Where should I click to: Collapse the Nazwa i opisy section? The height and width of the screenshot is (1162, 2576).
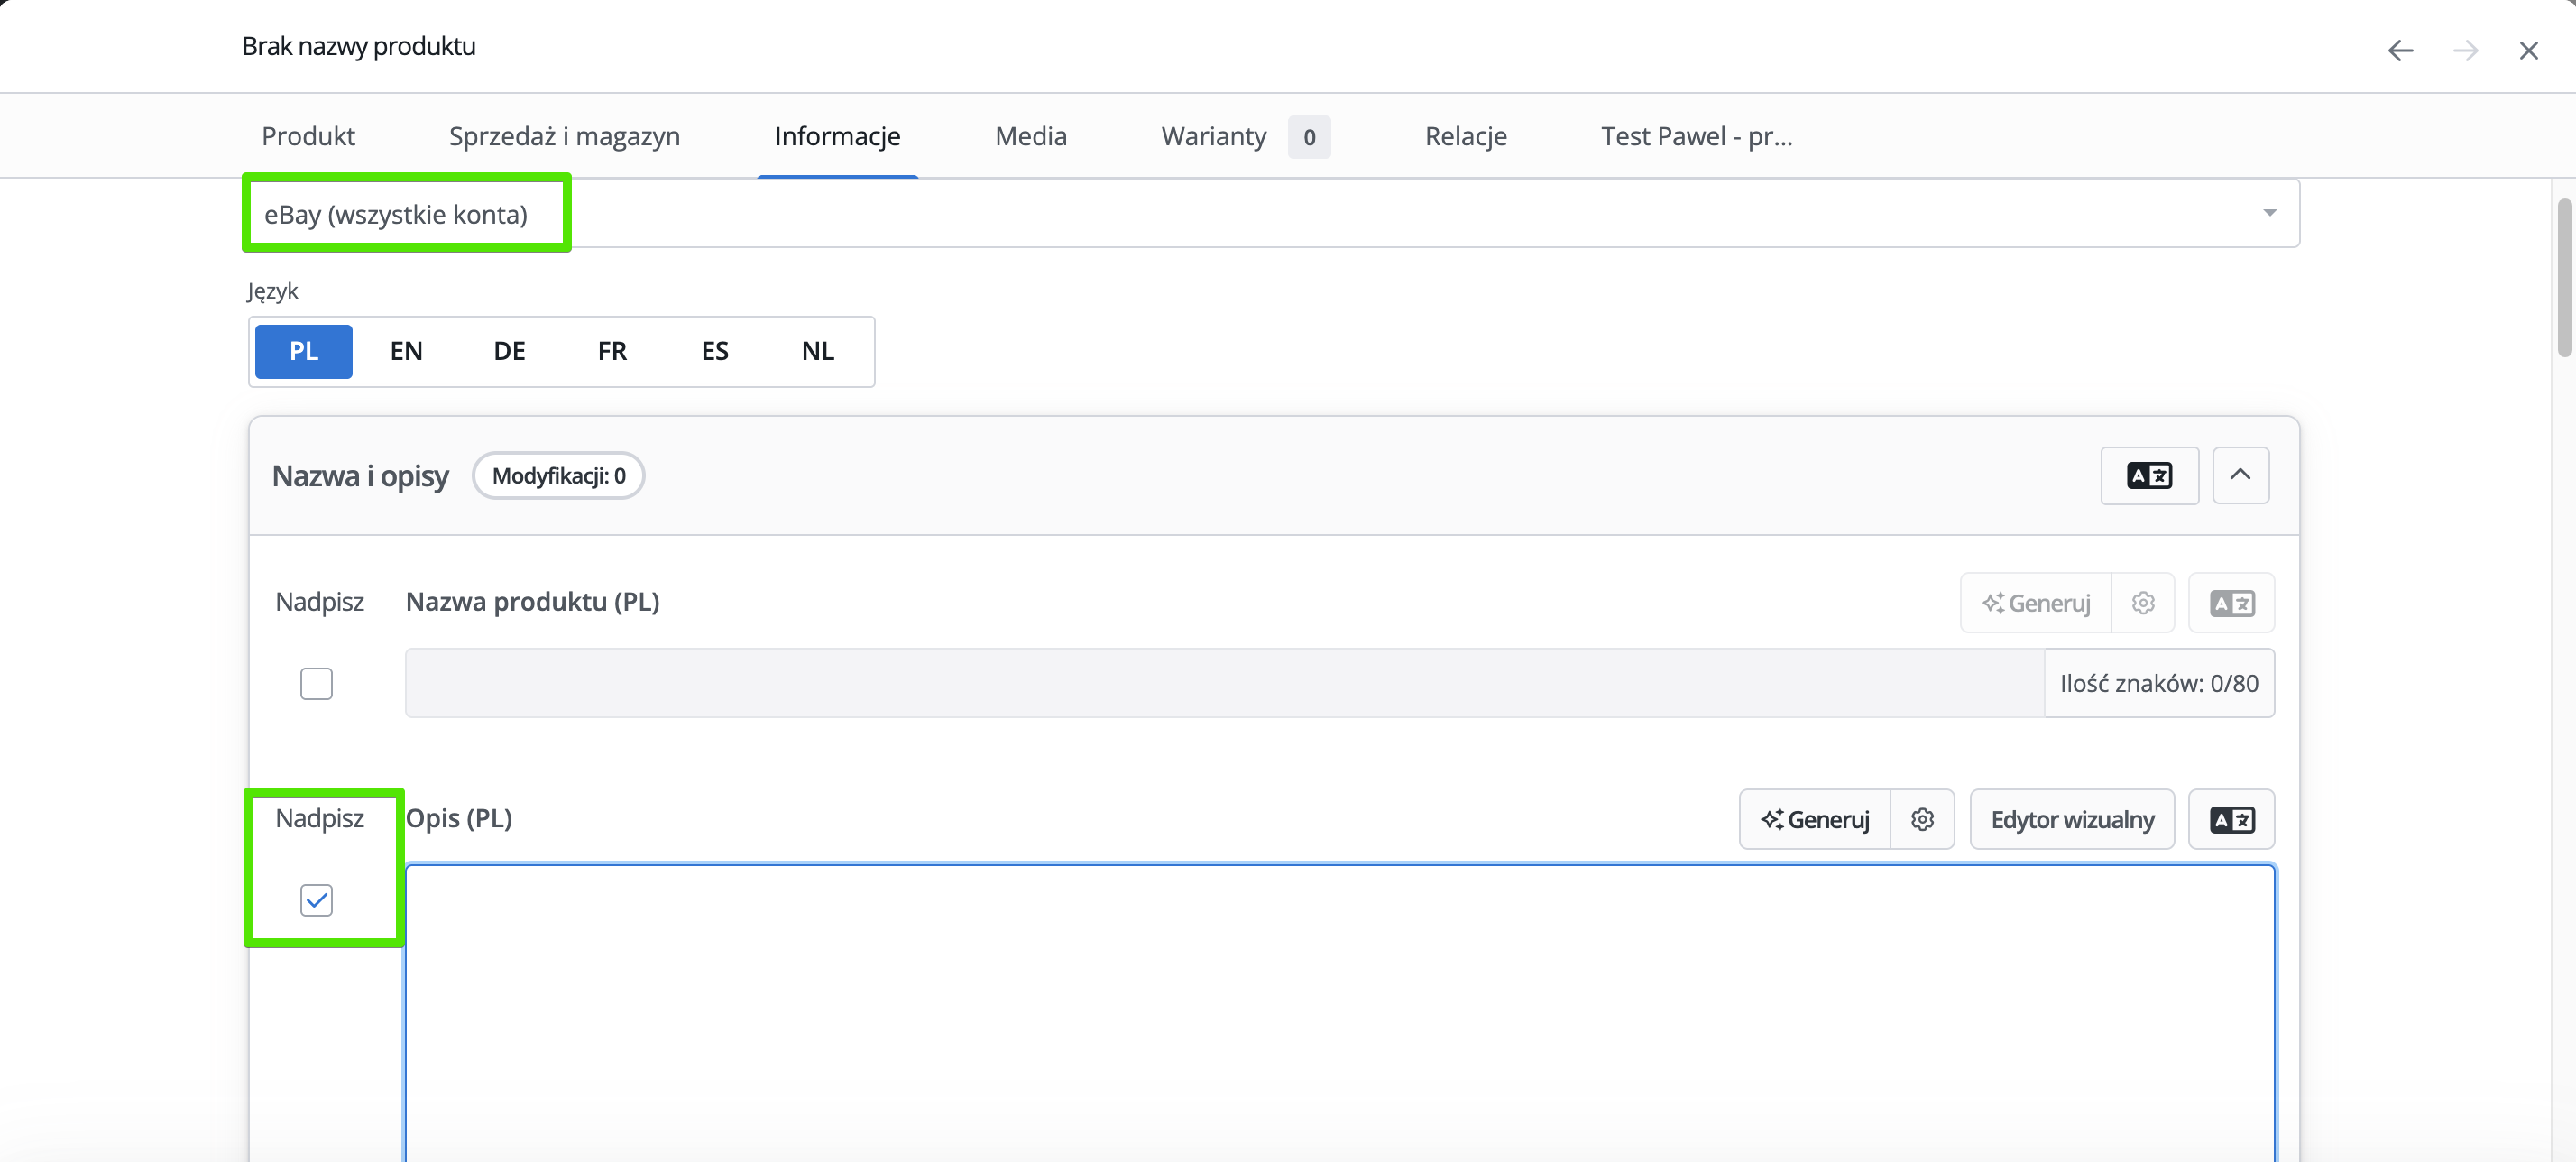point(2240,476)
